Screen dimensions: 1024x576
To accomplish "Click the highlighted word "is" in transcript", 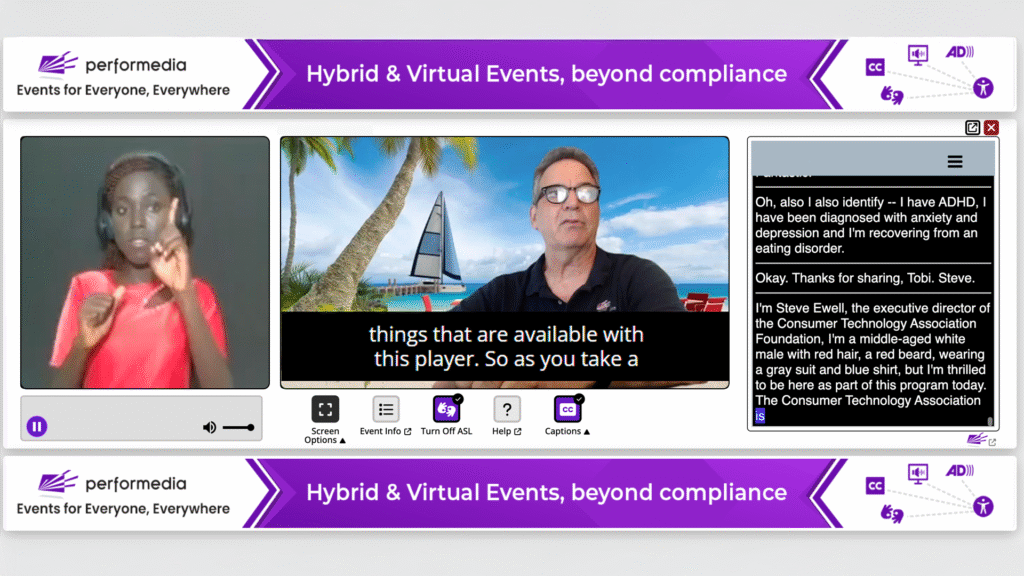I will pos(760,416).
